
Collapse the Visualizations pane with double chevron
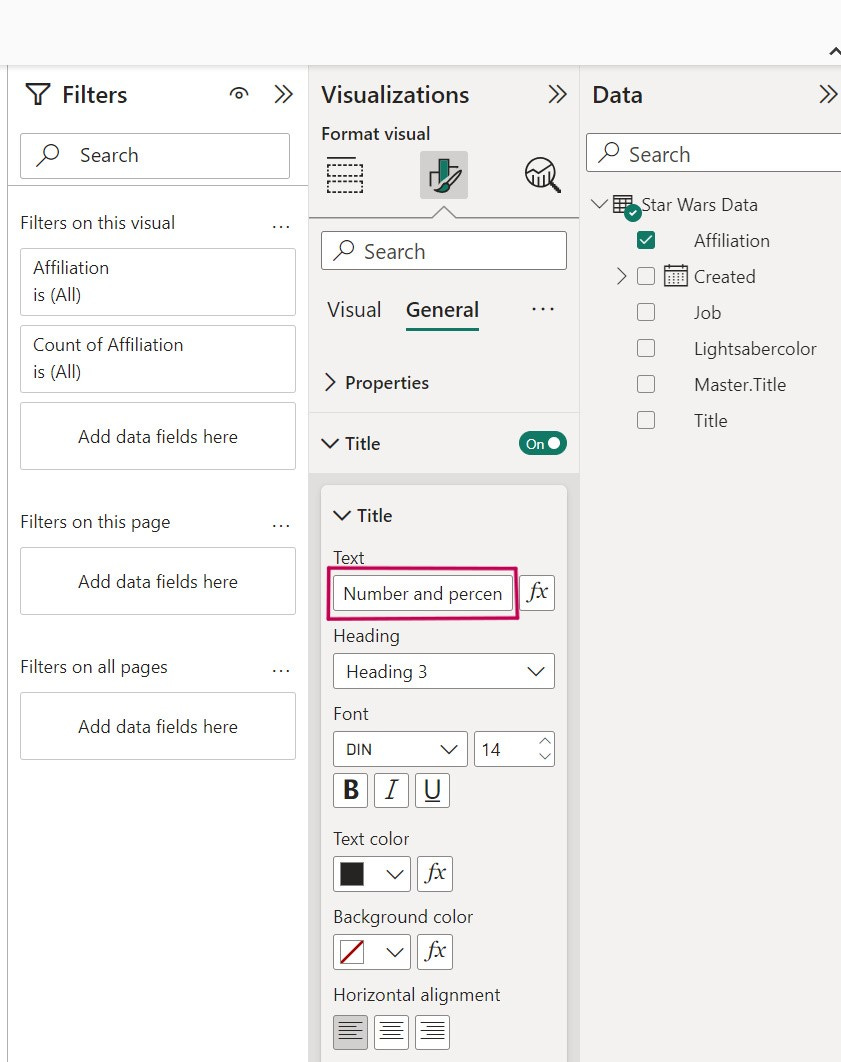coord(557,94)
